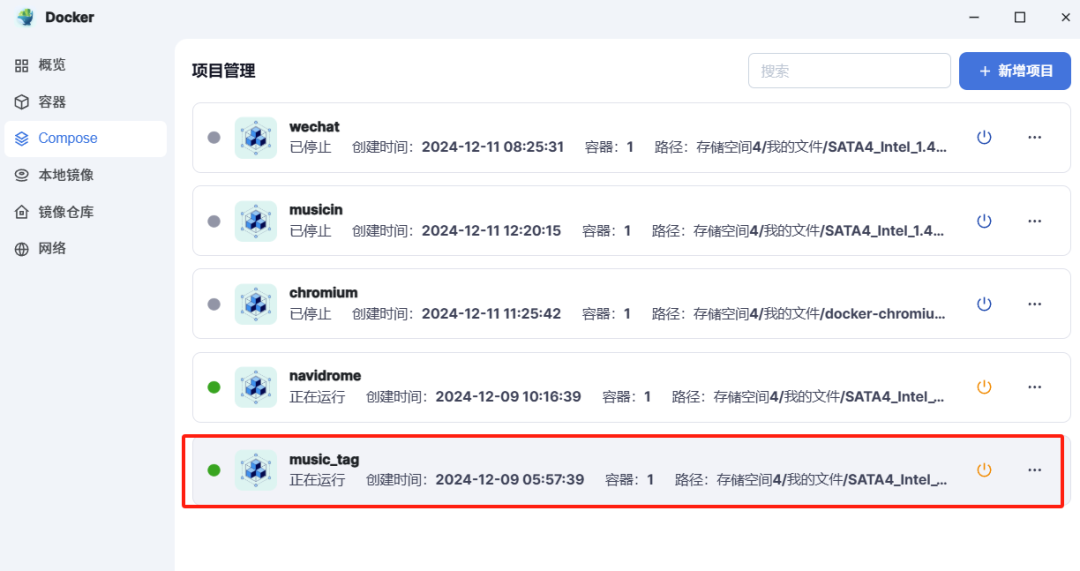The image size is (1080, 571).
Task: Open the 镜像仓库 image registry section
Action: [x=85, y=212]
